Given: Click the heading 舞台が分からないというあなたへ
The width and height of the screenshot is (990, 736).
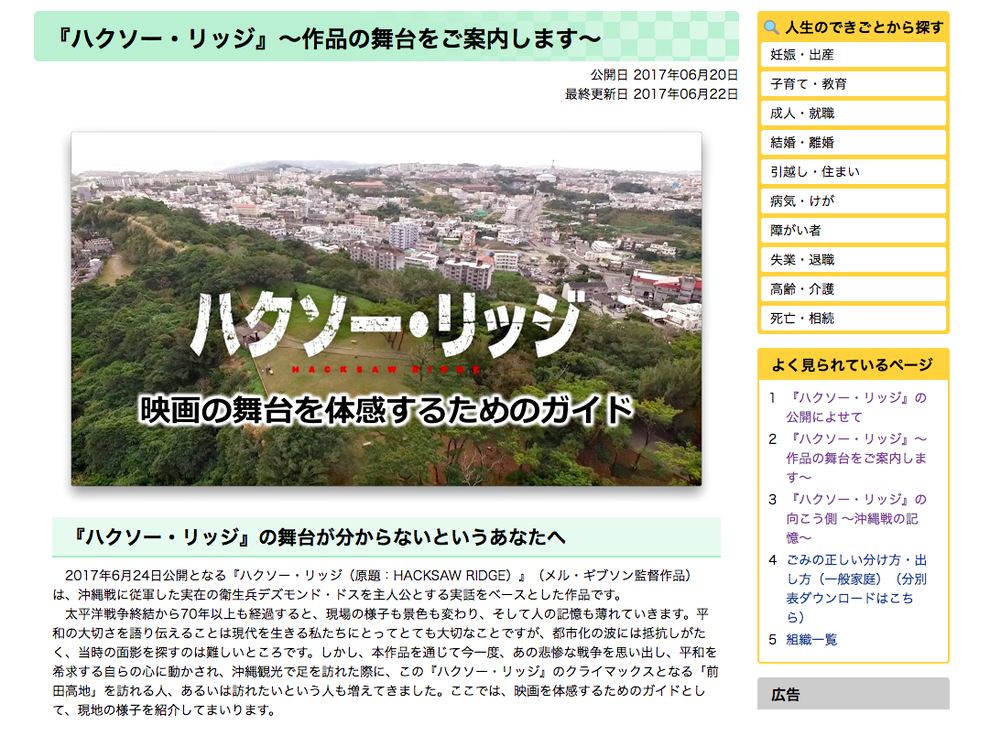Looking at the screenshot, I should [x=318, y=537].
